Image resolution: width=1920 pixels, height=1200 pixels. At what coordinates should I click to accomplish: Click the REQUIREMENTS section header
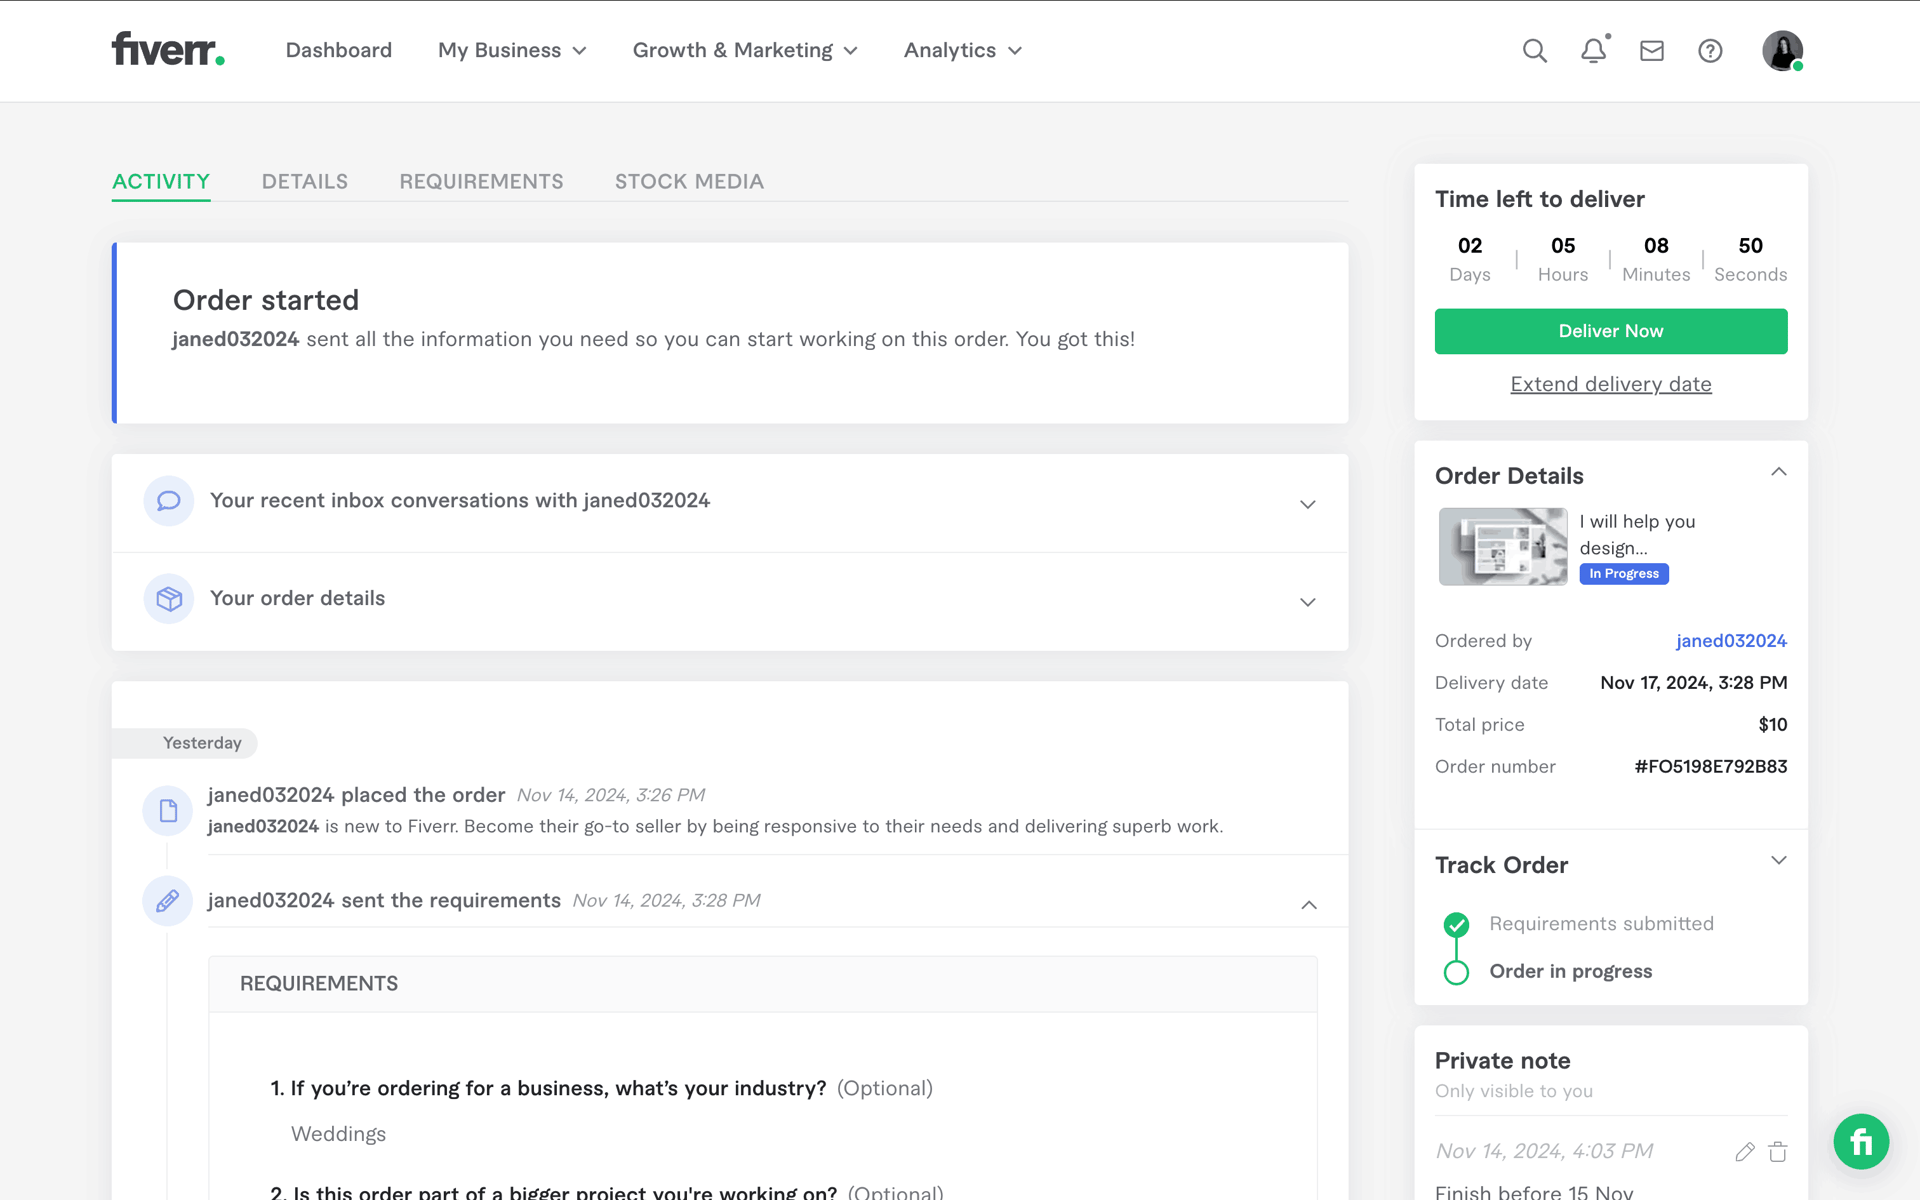tap(319, 984)
